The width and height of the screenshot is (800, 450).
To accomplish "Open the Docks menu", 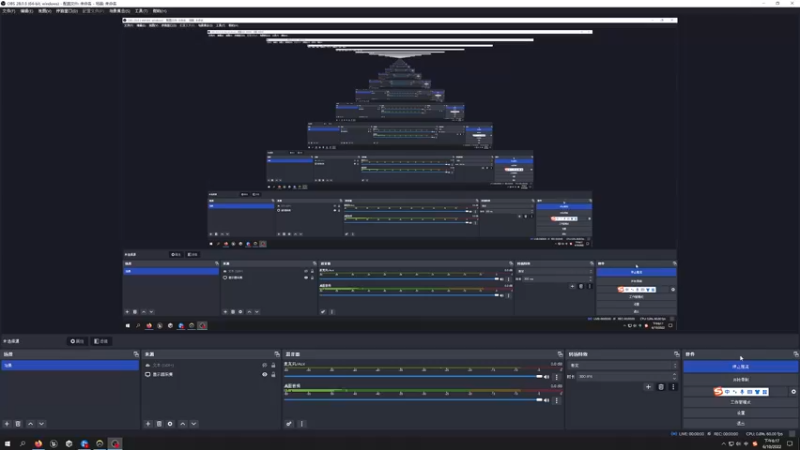I will tap(67, 11).
